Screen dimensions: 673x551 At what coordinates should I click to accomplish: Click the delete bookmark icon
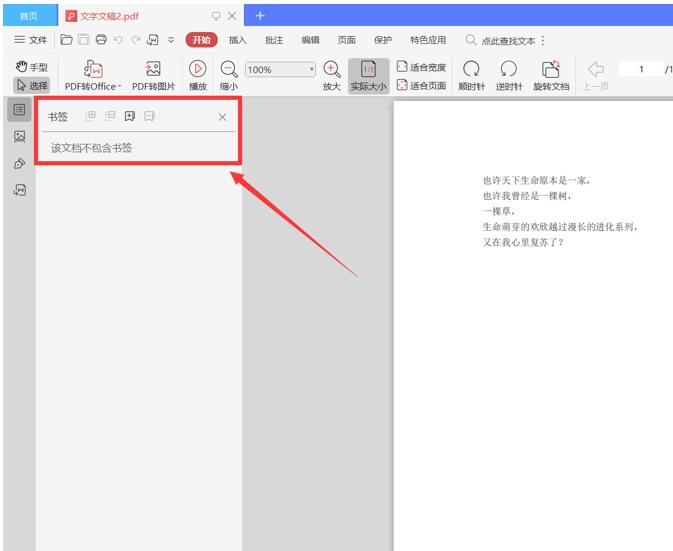149,116
